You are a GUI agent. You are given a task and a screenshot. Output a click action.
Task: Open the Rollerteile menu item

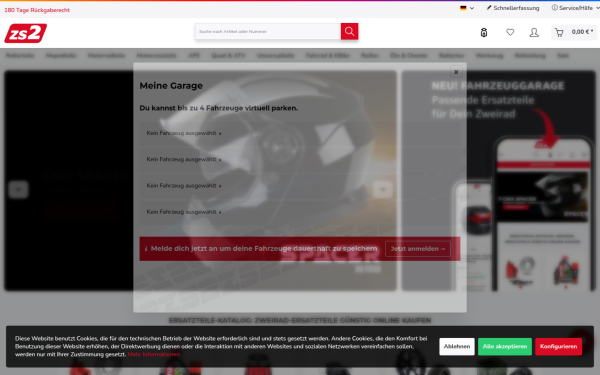tap(20, 55)
